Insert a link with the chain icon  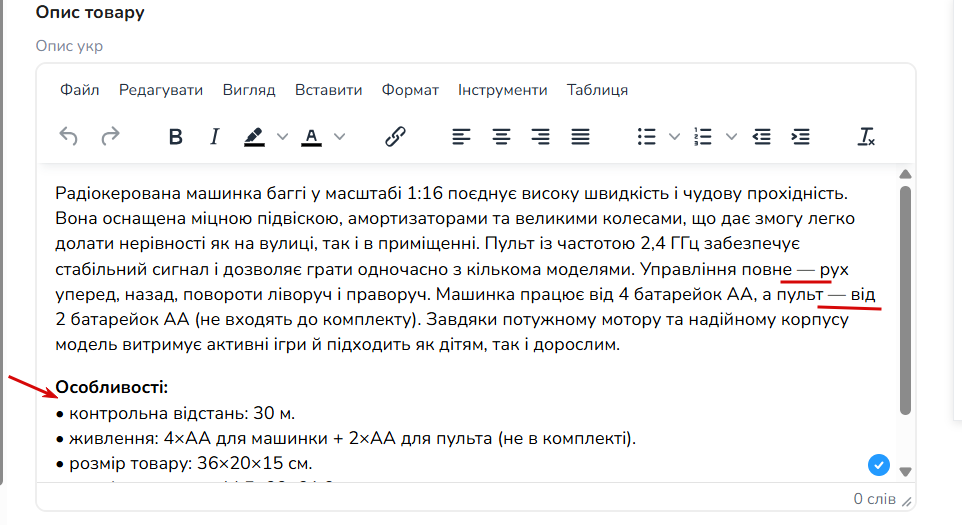(395, 136)
